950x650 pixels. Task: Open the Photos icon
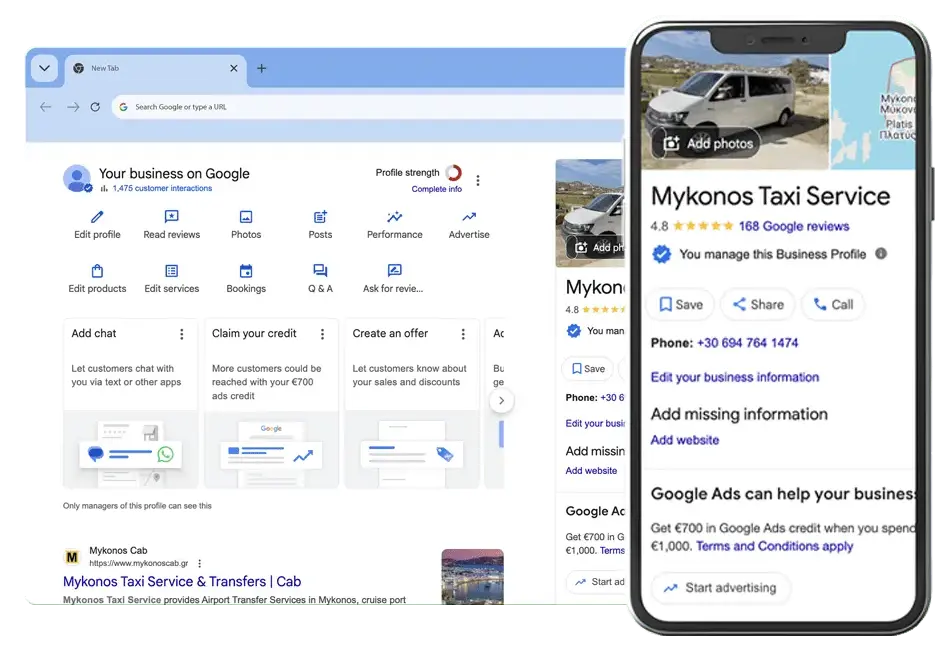coord(246,217)
